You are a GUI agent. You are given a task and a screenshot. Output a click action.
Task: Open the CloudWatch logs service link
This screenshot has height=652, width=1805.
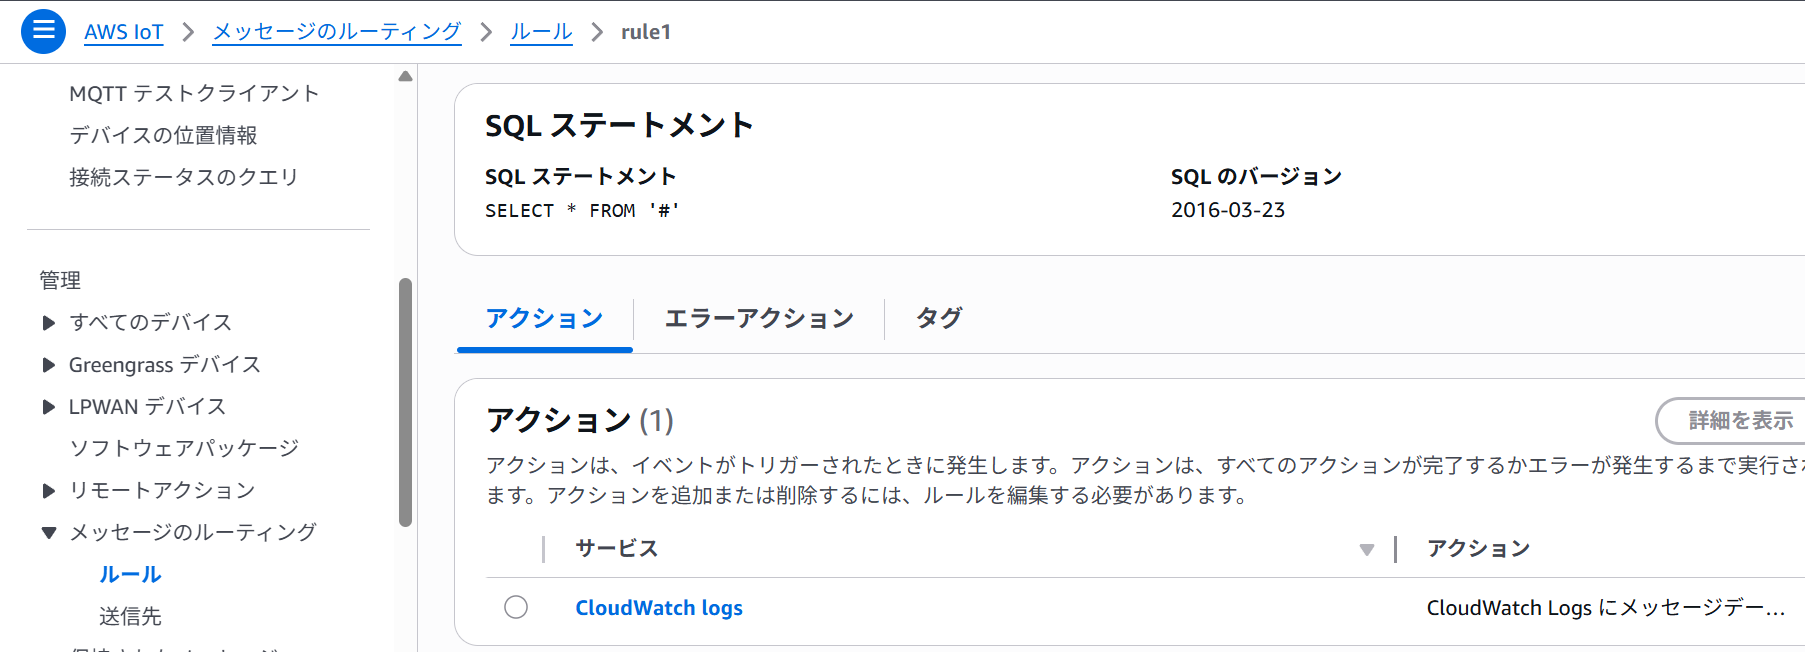click(659, 608)
